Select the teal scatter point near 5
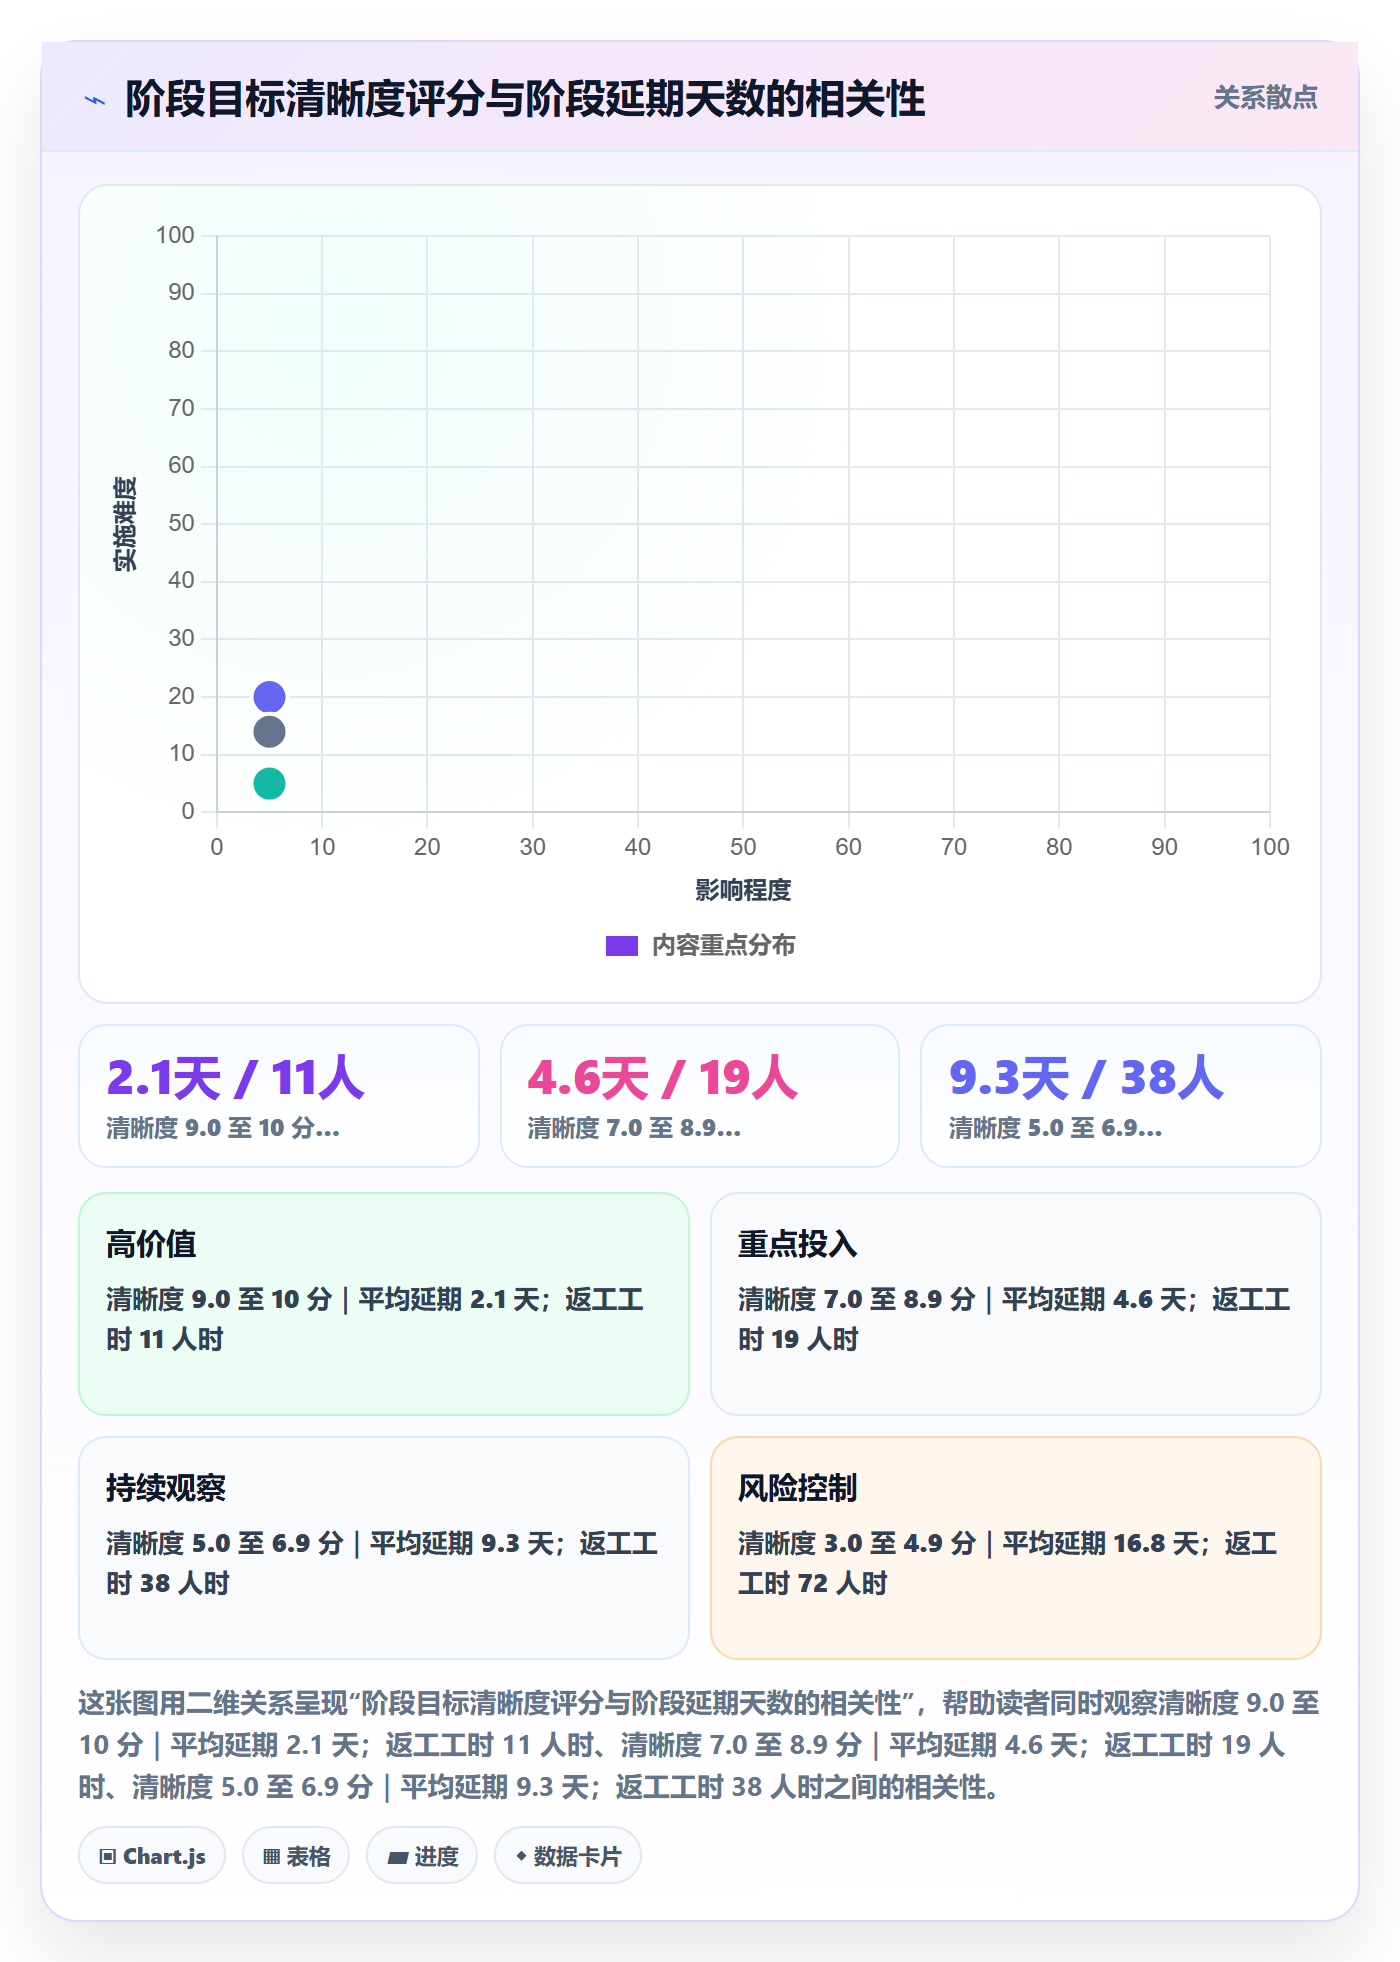 (x=269, y=783)
